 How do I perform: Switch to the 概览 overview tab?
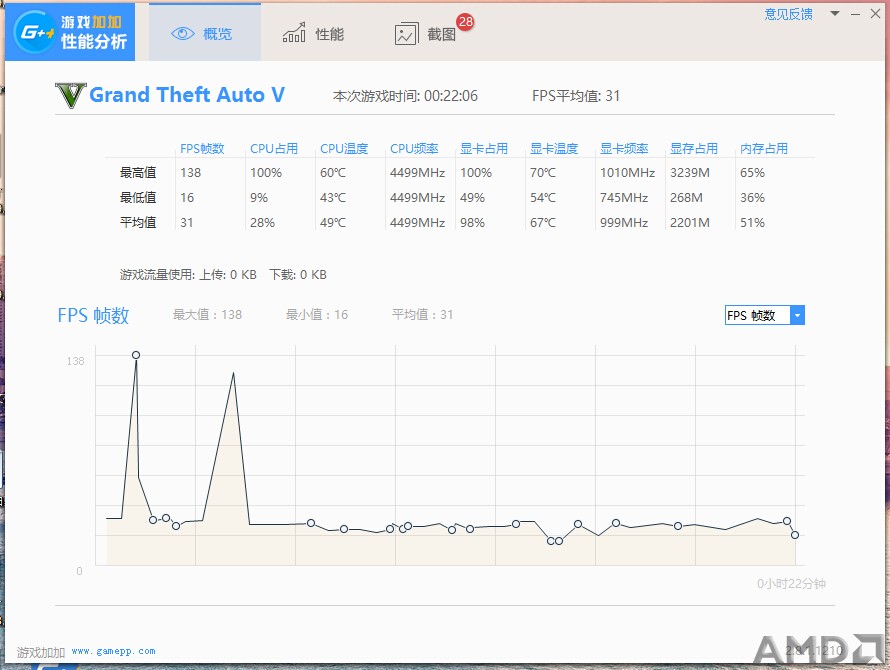click(205, 32)
